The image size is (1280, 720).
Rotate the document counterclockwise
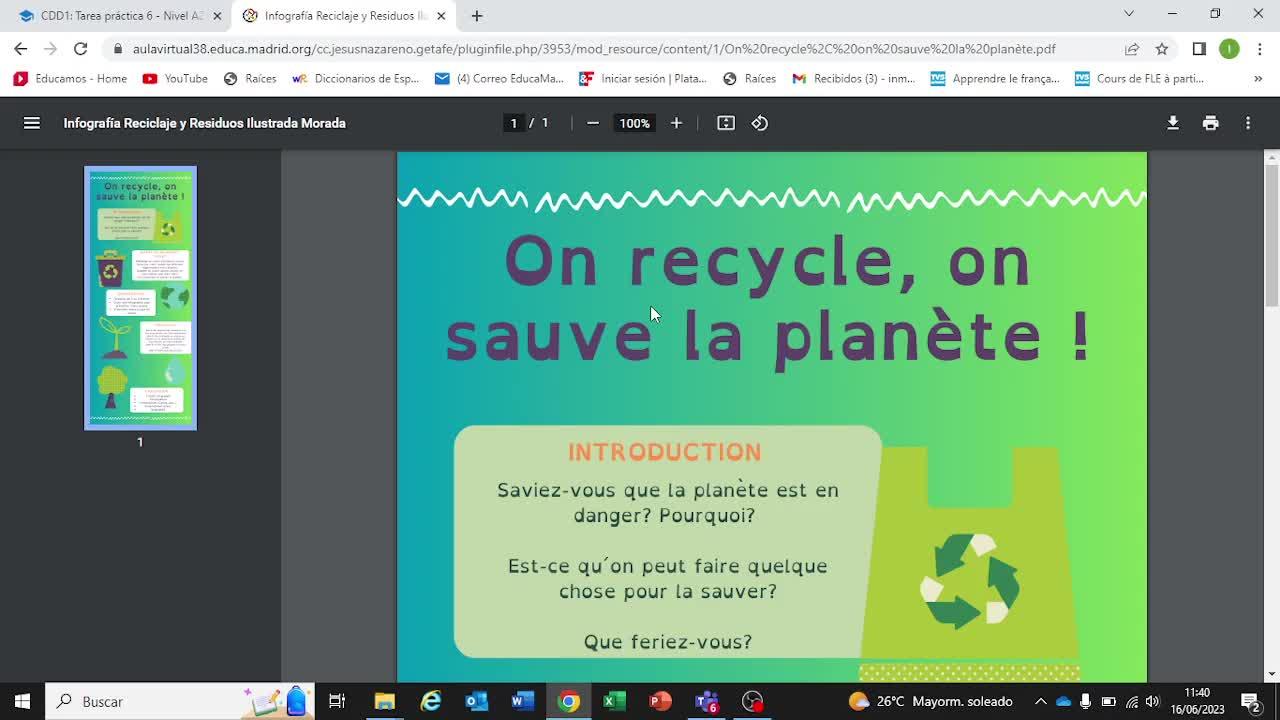[760, 123]
